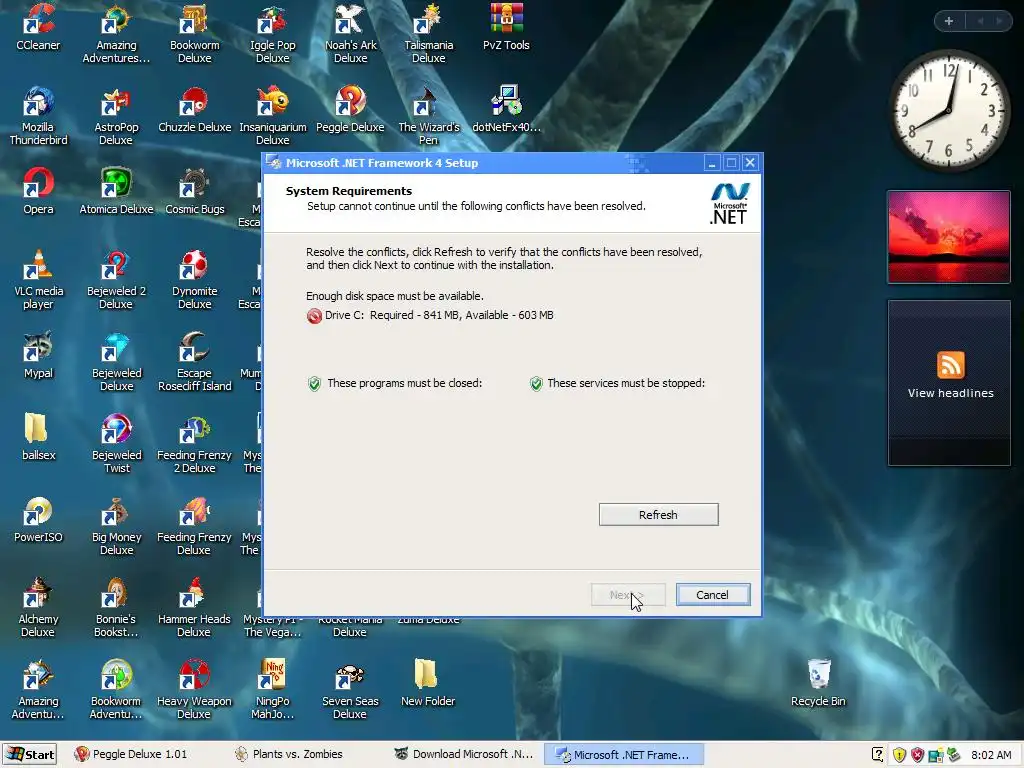The height and width of the screenshot is (768, 1024).
Task: Select Chuzzle Deluxe desktop icon
Action: click(x=195, y=110)
